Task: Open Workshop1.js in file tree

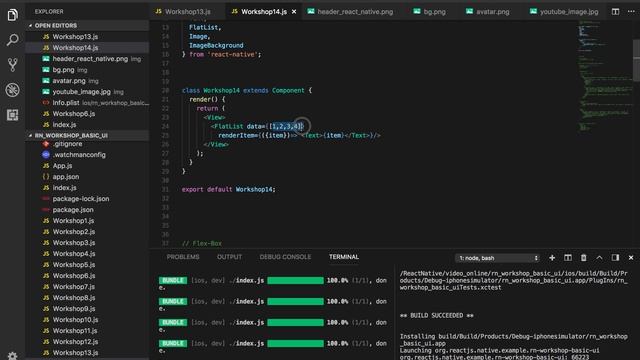Action: coord(87,221)
